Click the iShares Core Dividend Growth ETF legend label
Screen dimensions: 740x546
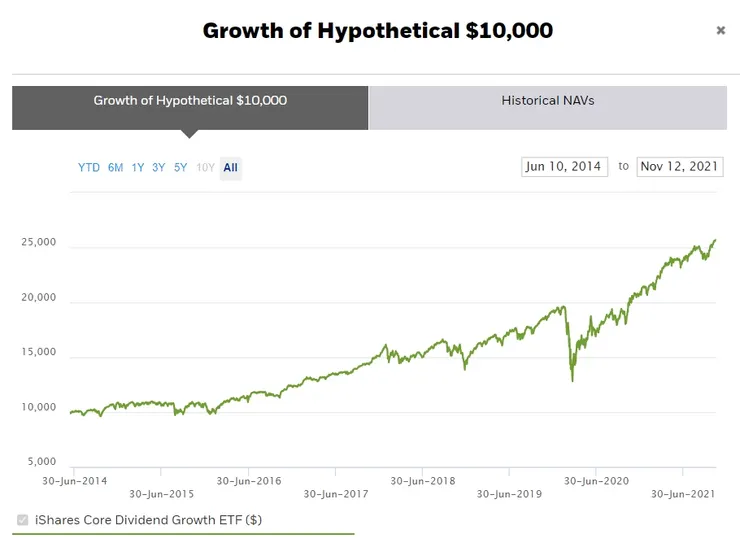[148, 520]
